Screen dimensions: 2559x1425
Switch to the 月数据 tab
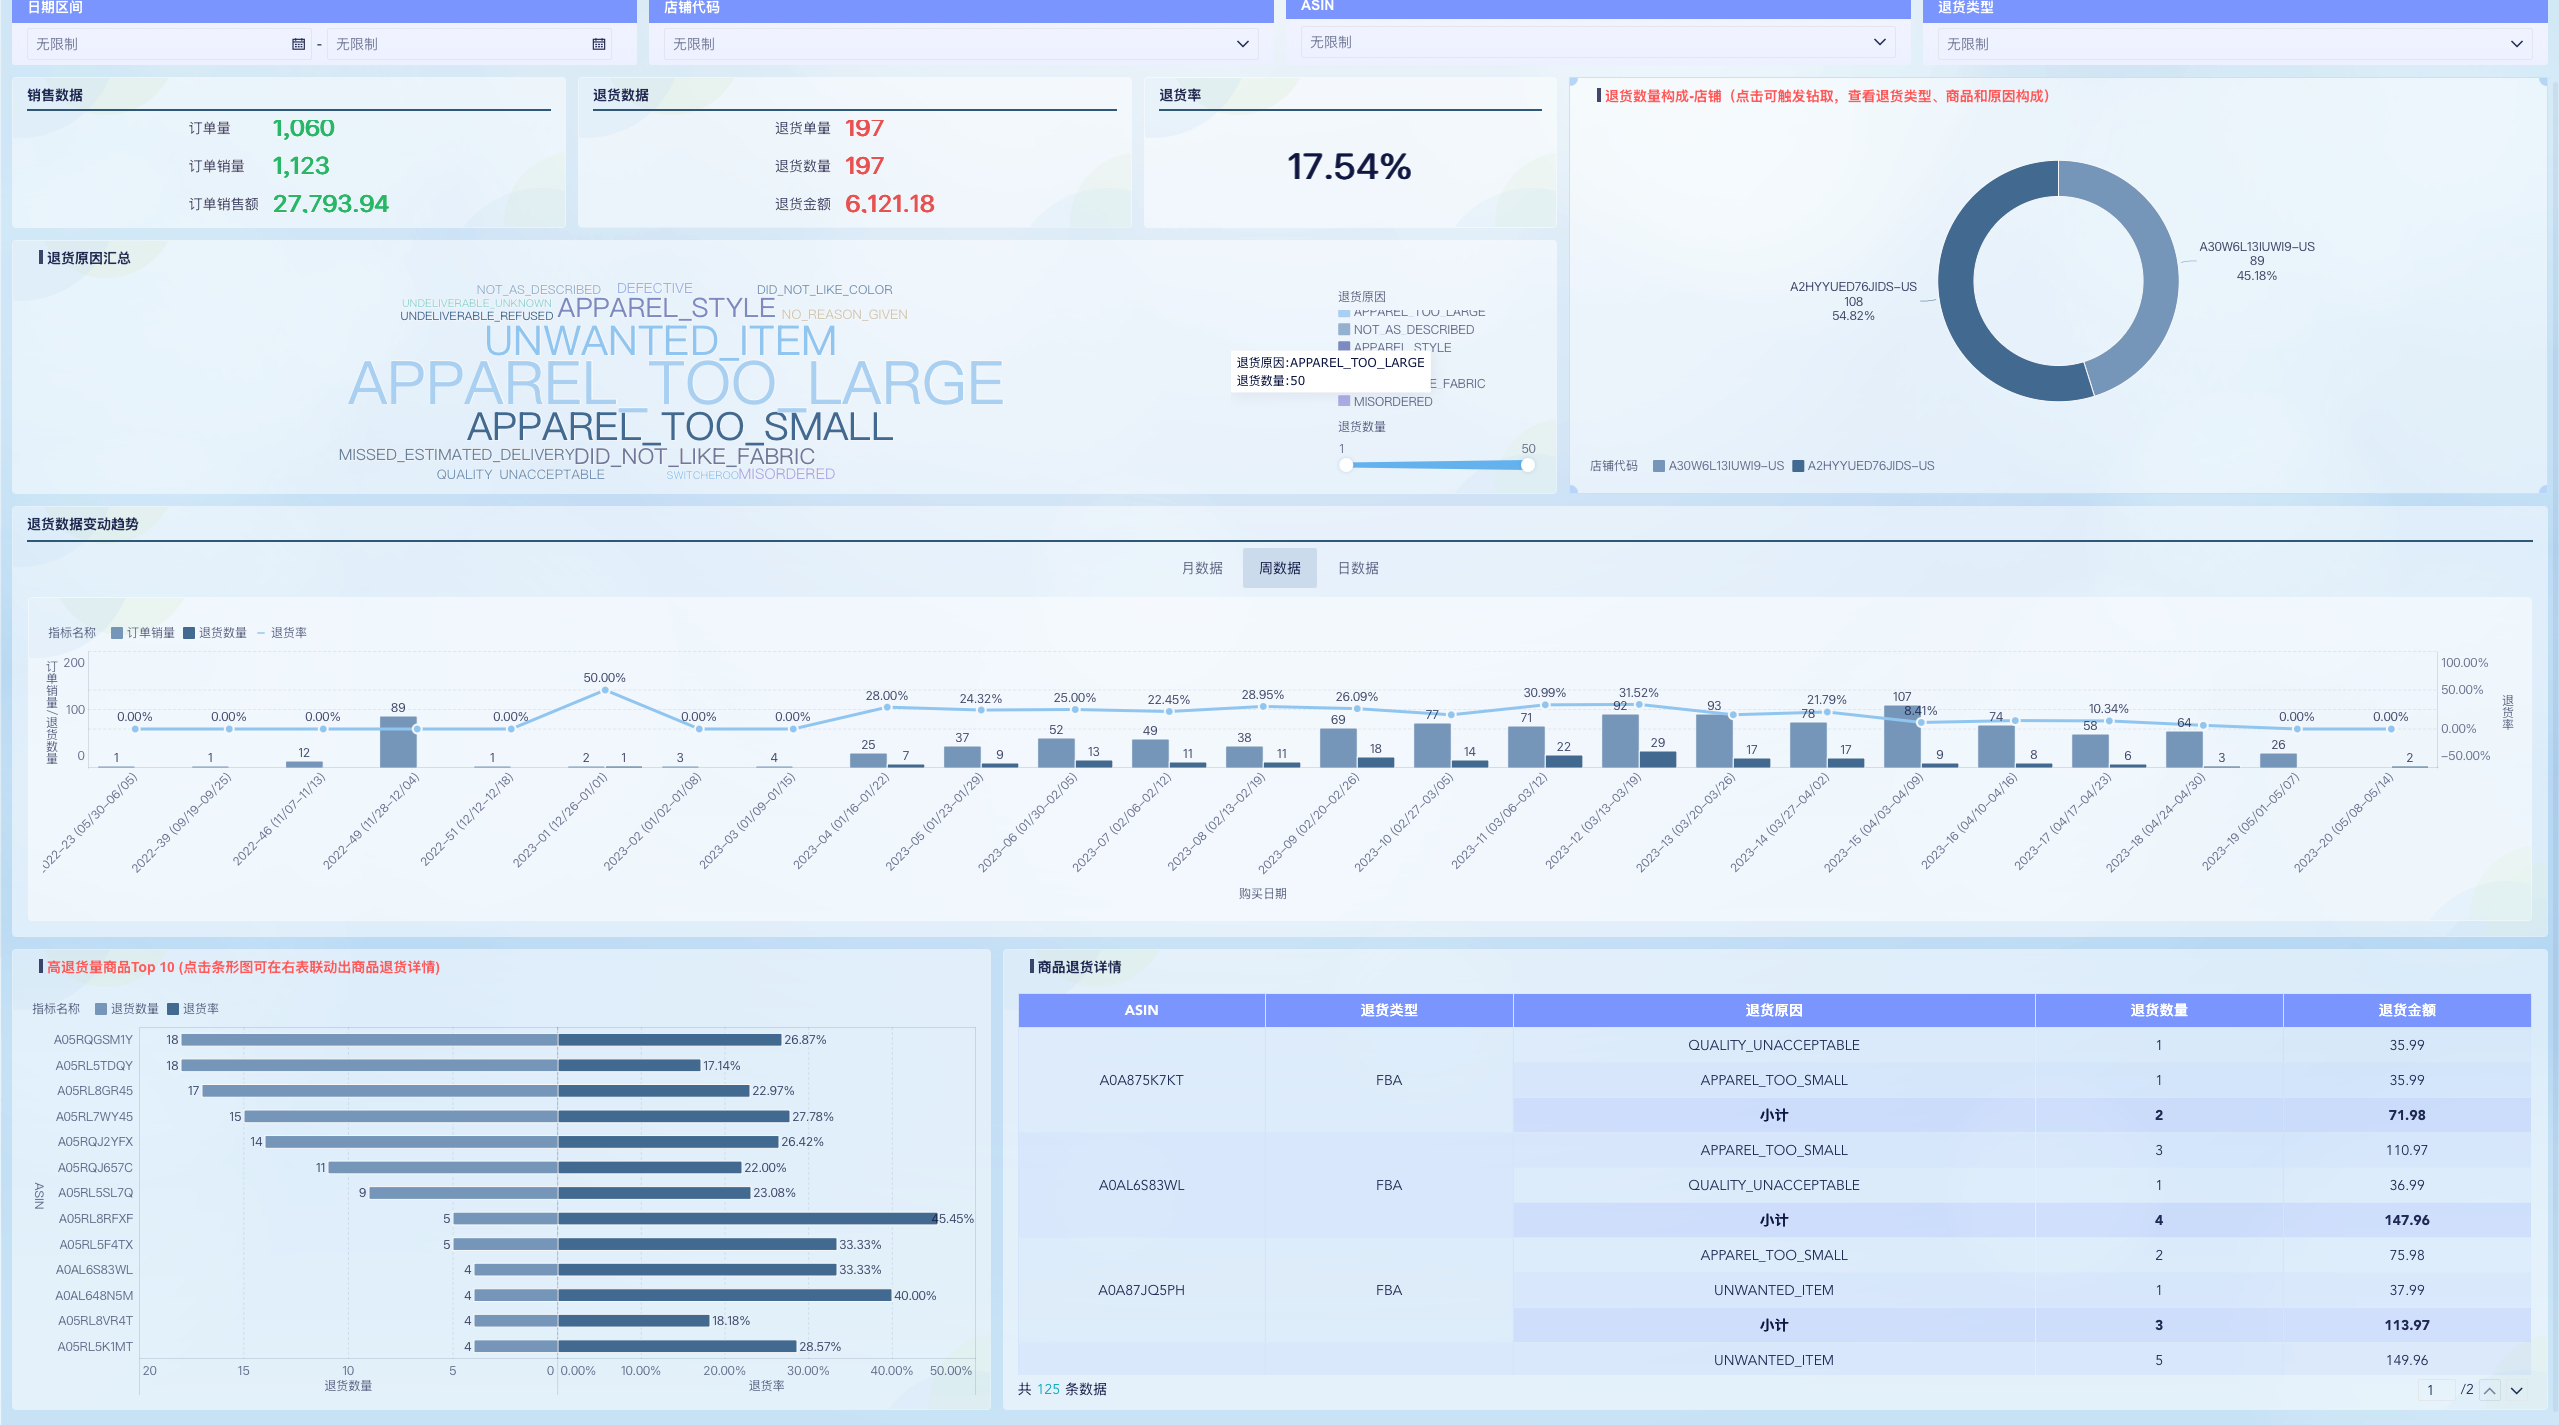(1201, 568)
